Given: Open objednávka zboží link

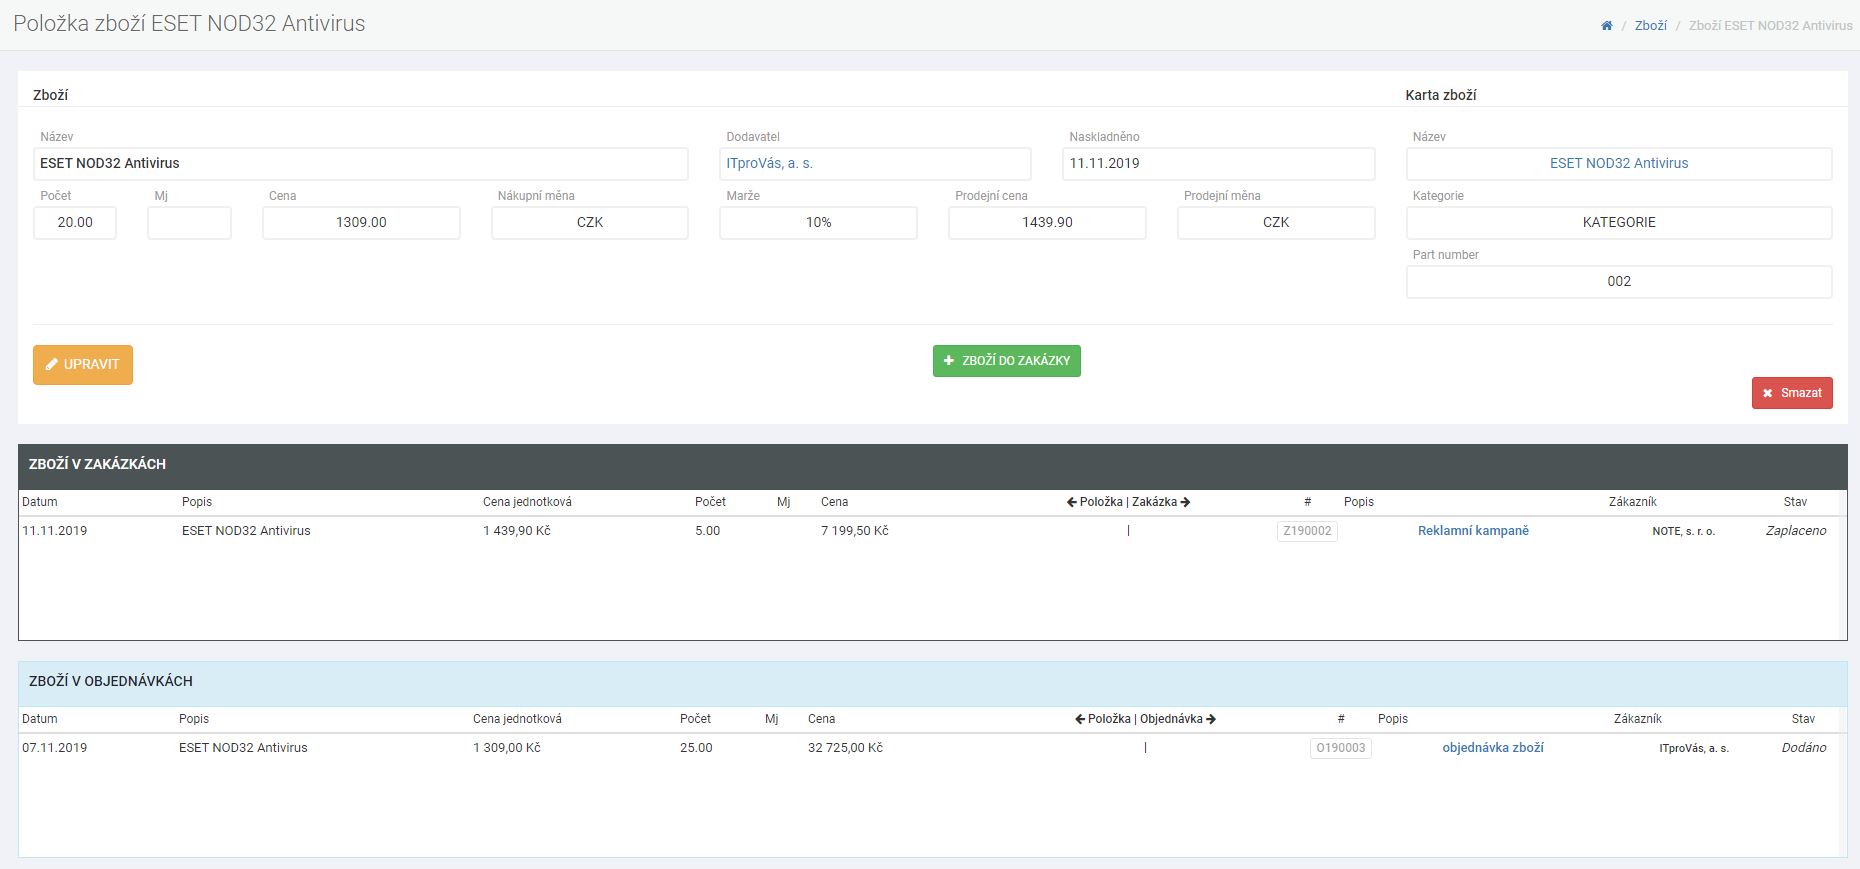Looking at the screenshot, I should click(x=1492, y=748).
